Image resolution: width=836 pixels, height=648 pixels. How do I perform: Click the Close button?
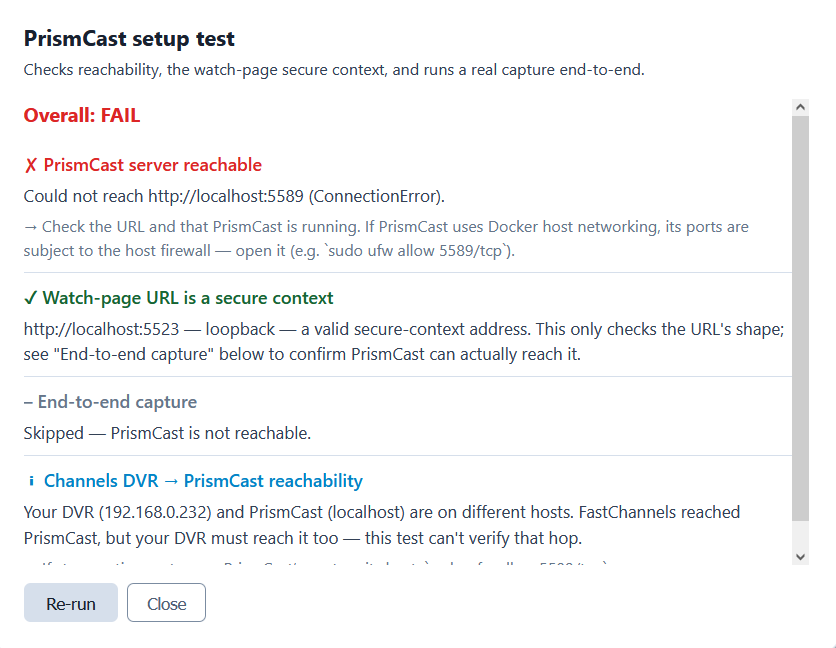point(166,603)
